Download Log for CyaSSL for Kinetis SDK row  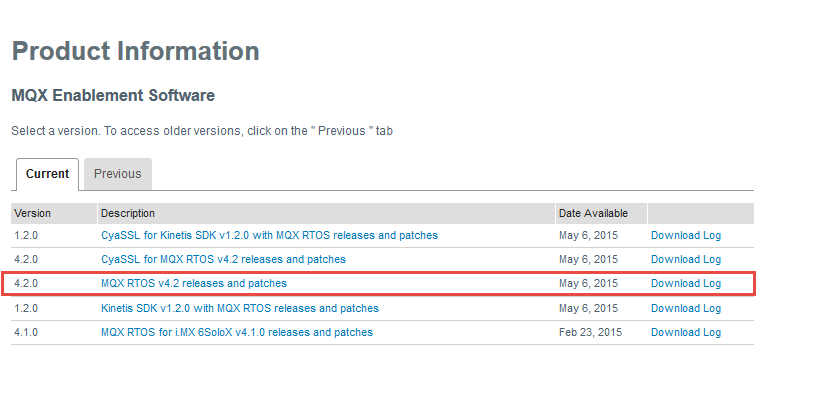pyautogui.click(x=685, y=235)
